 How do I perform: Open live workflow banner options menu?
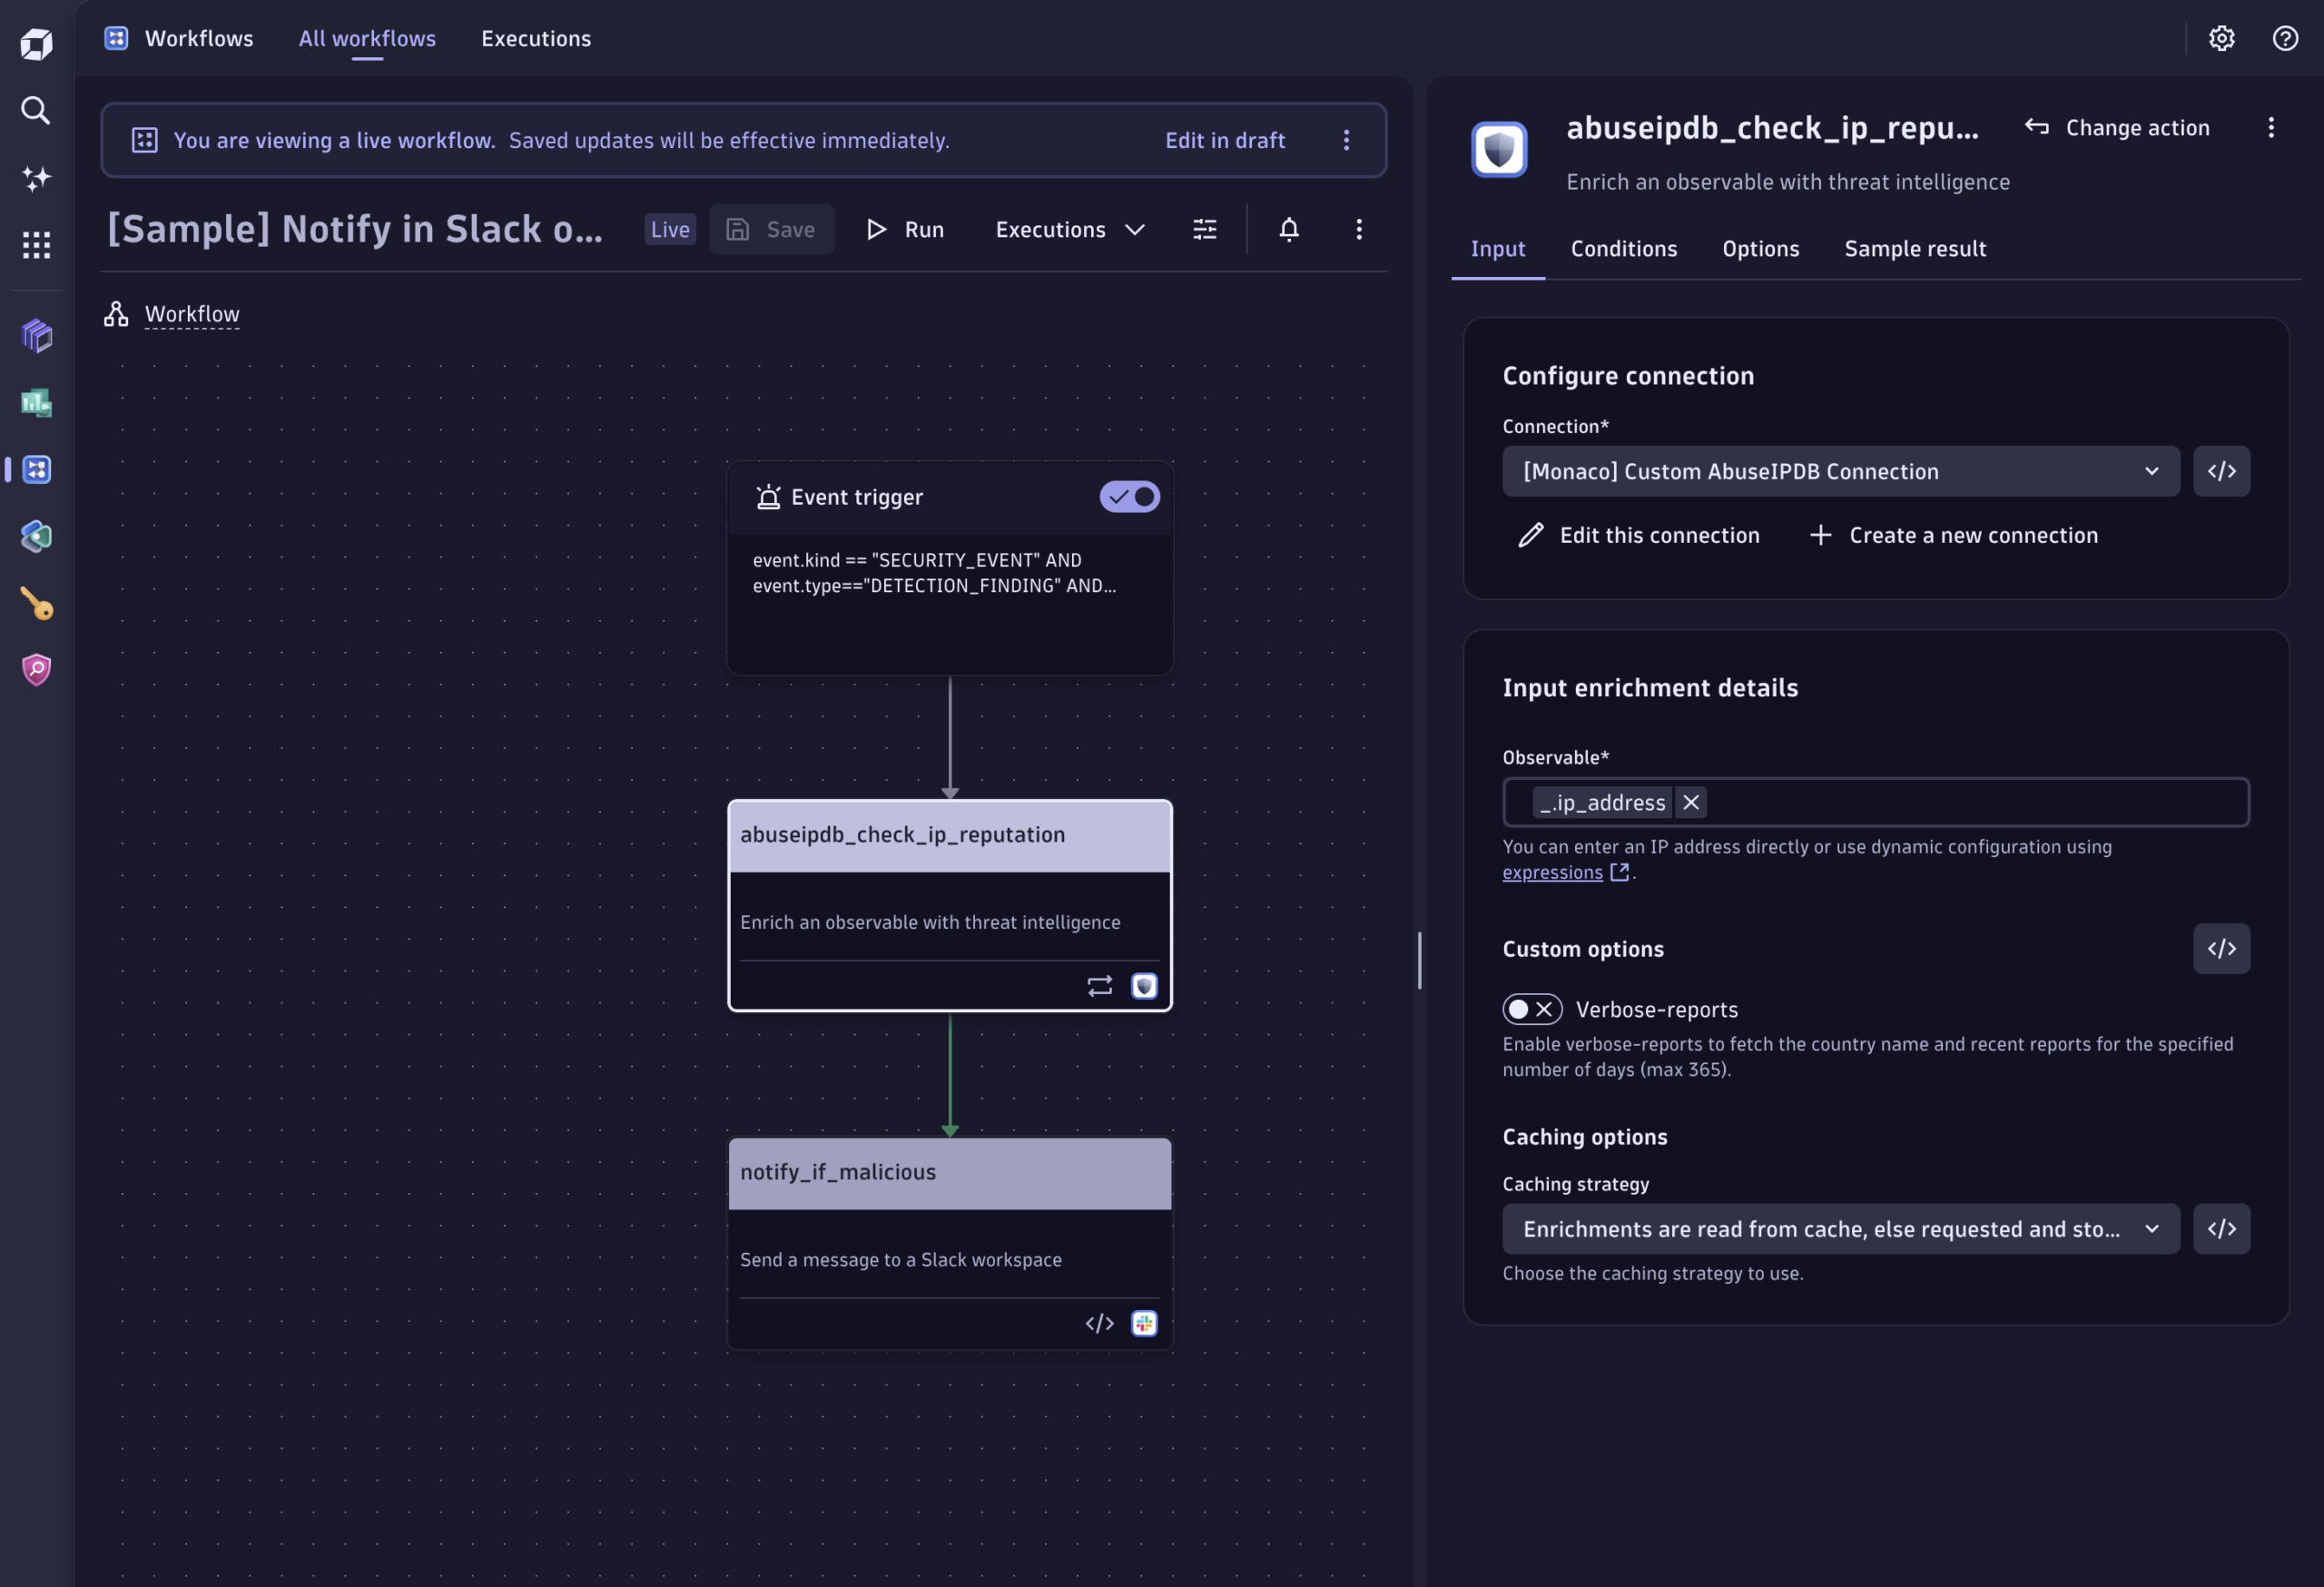click(x=1346, y=140)
